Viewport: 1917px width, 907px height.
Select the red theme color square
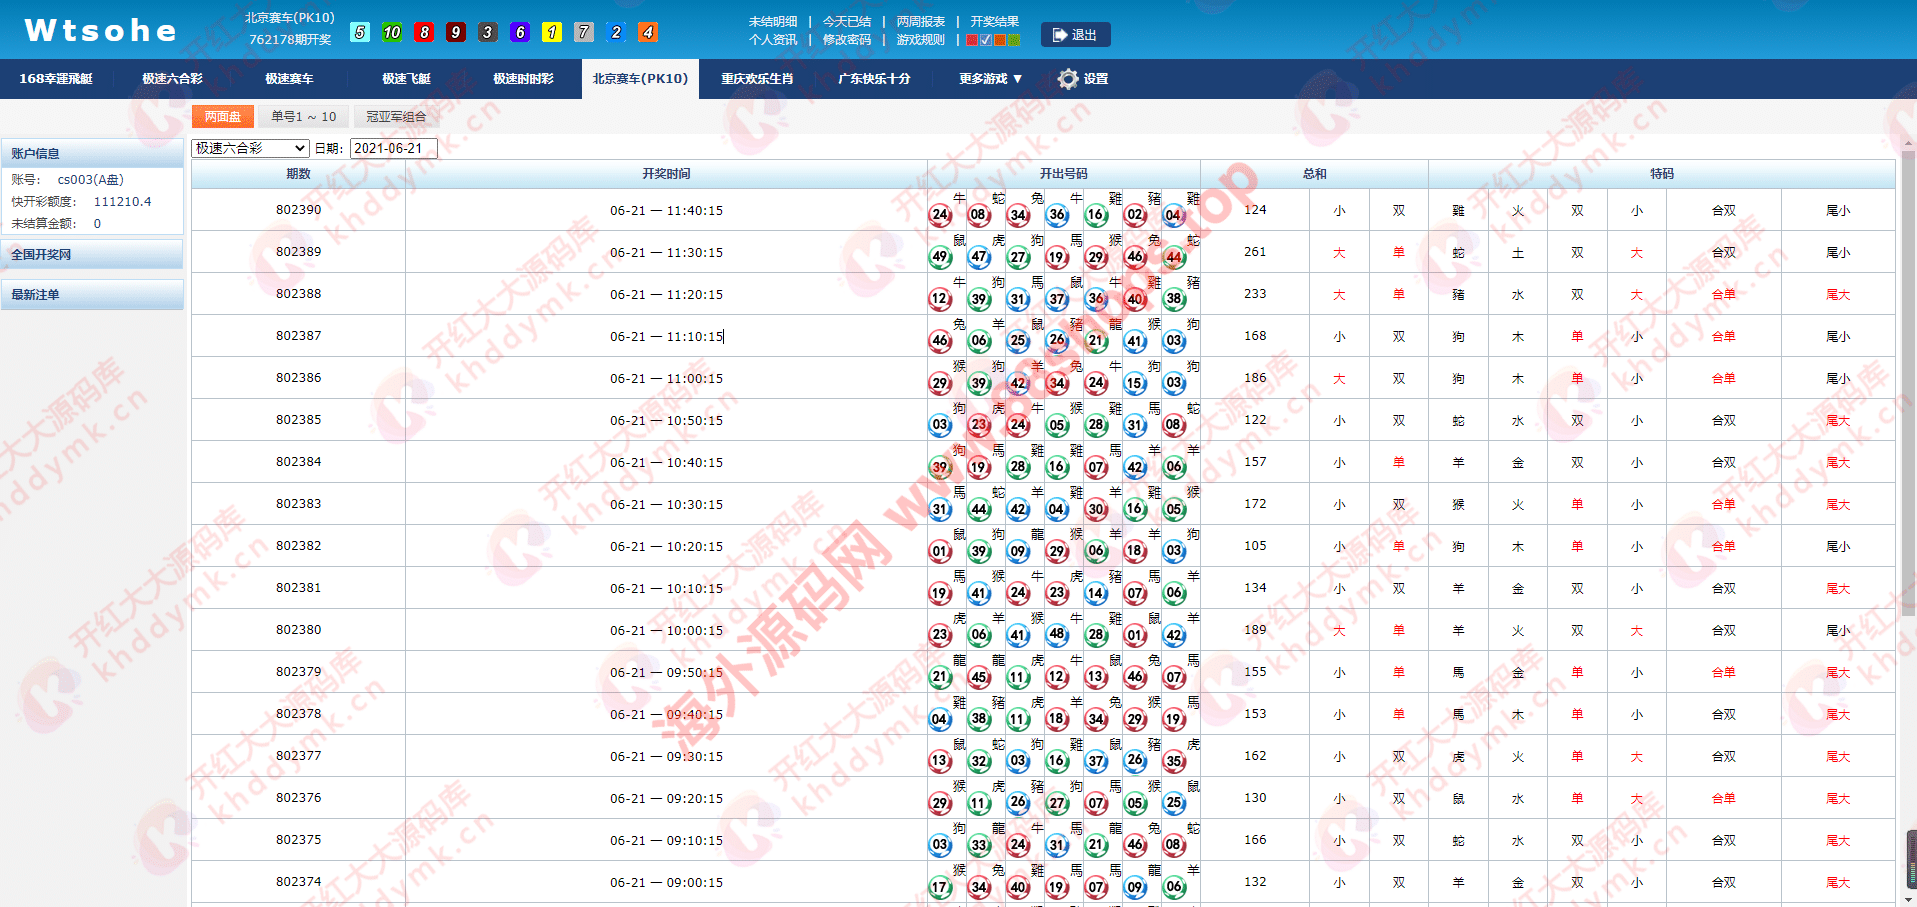(x=972, y=40)
